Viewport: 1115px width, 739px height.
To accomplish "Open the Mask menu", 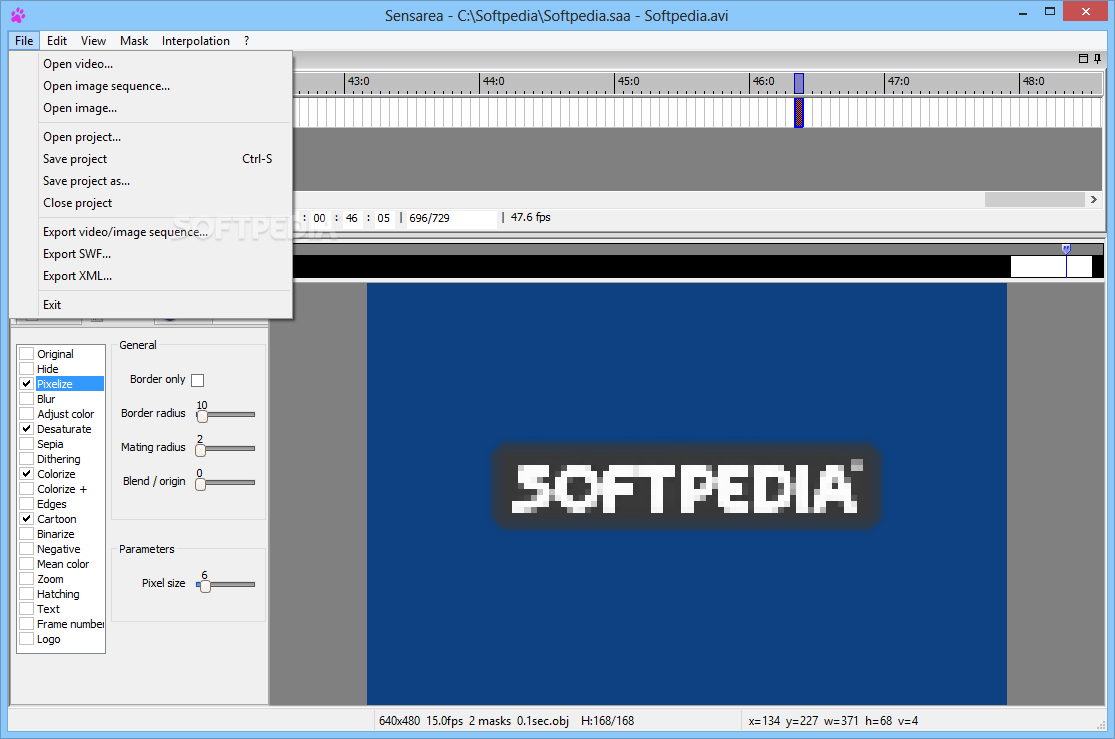I will (134, 41).
